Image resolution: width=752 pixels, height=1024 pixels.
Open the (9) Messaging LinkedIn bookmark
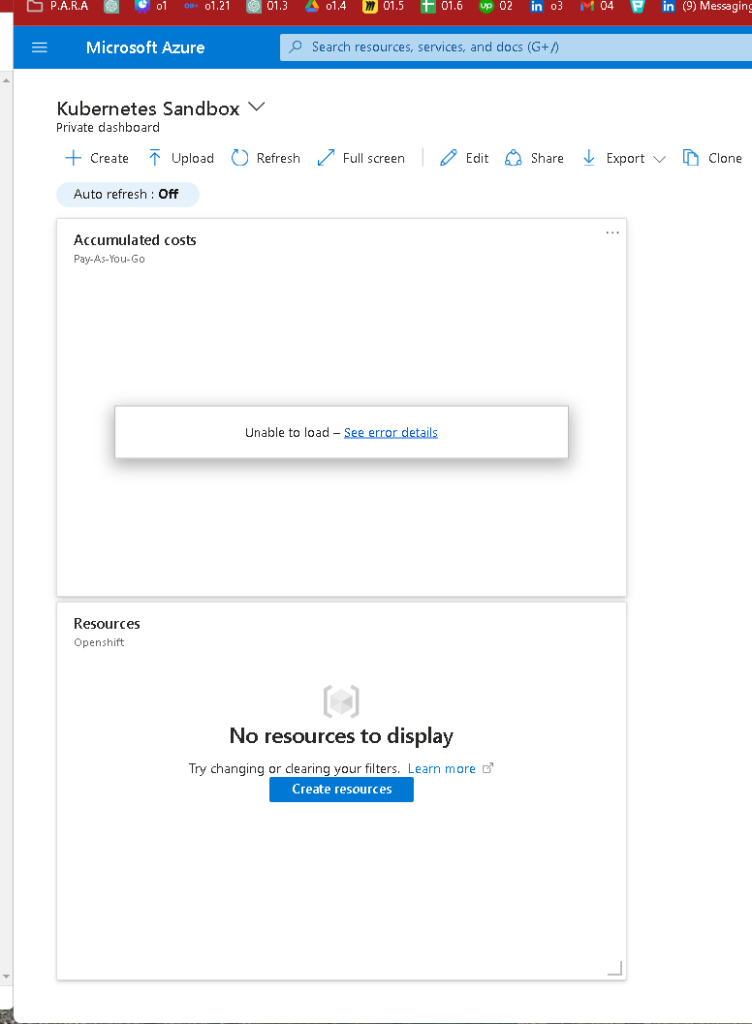706,6
